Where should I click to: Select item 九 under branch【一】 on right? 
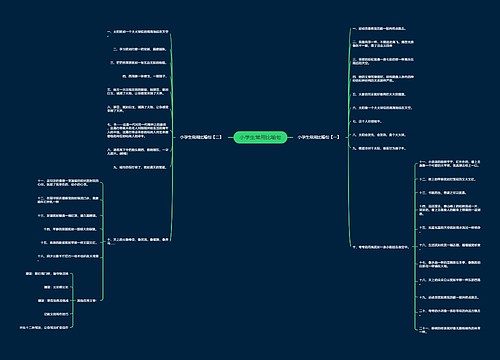[379, 148]
